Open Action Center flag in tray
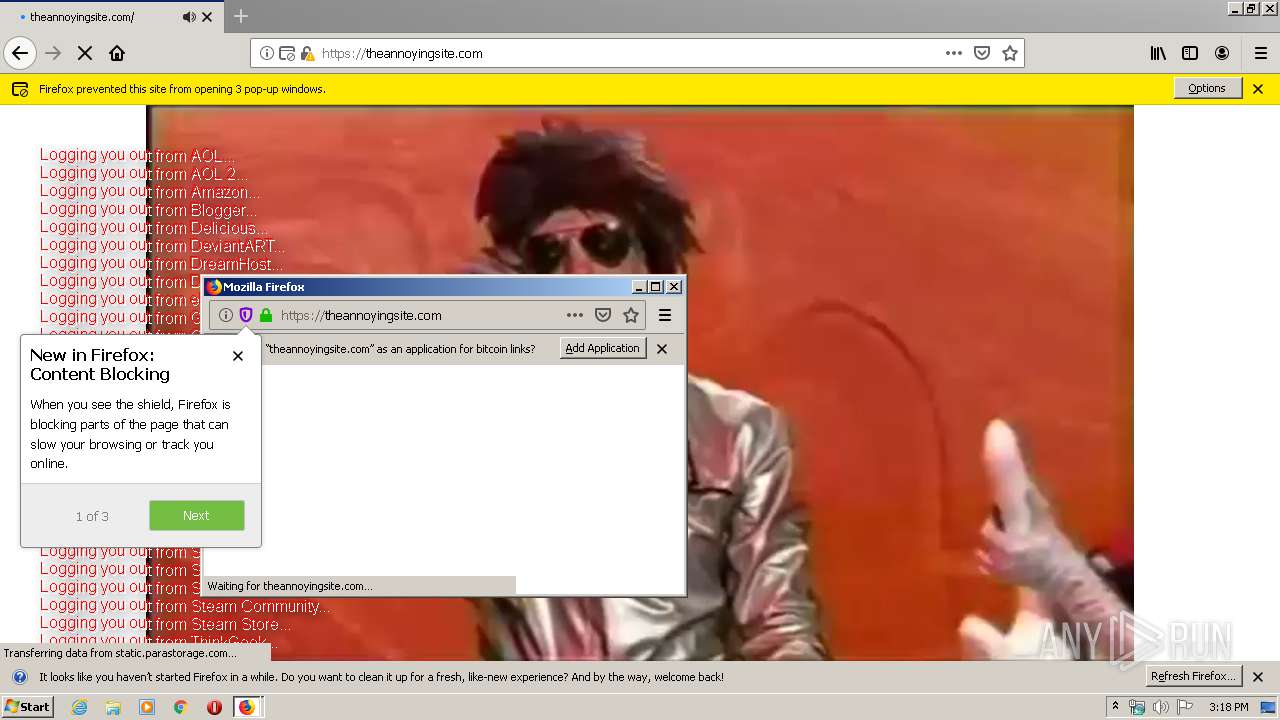 [1184, 707]
